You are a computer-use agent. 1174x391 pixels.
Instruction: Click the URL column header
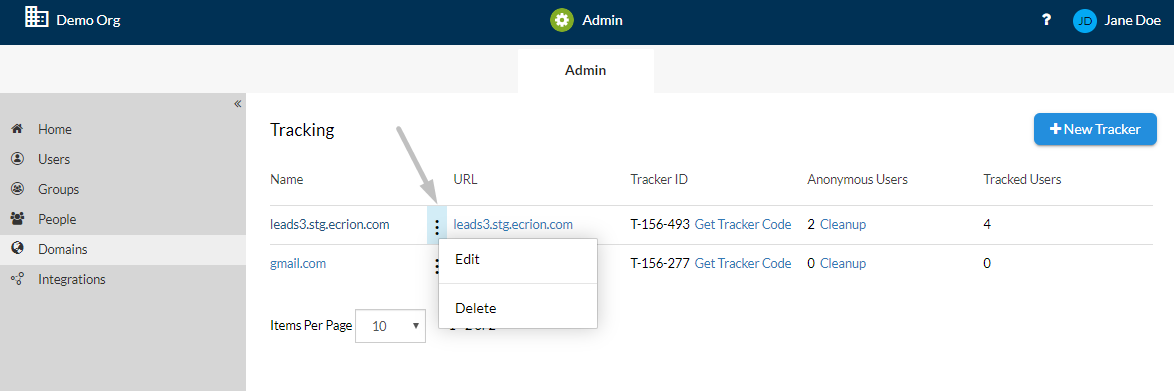pos(466,180)
